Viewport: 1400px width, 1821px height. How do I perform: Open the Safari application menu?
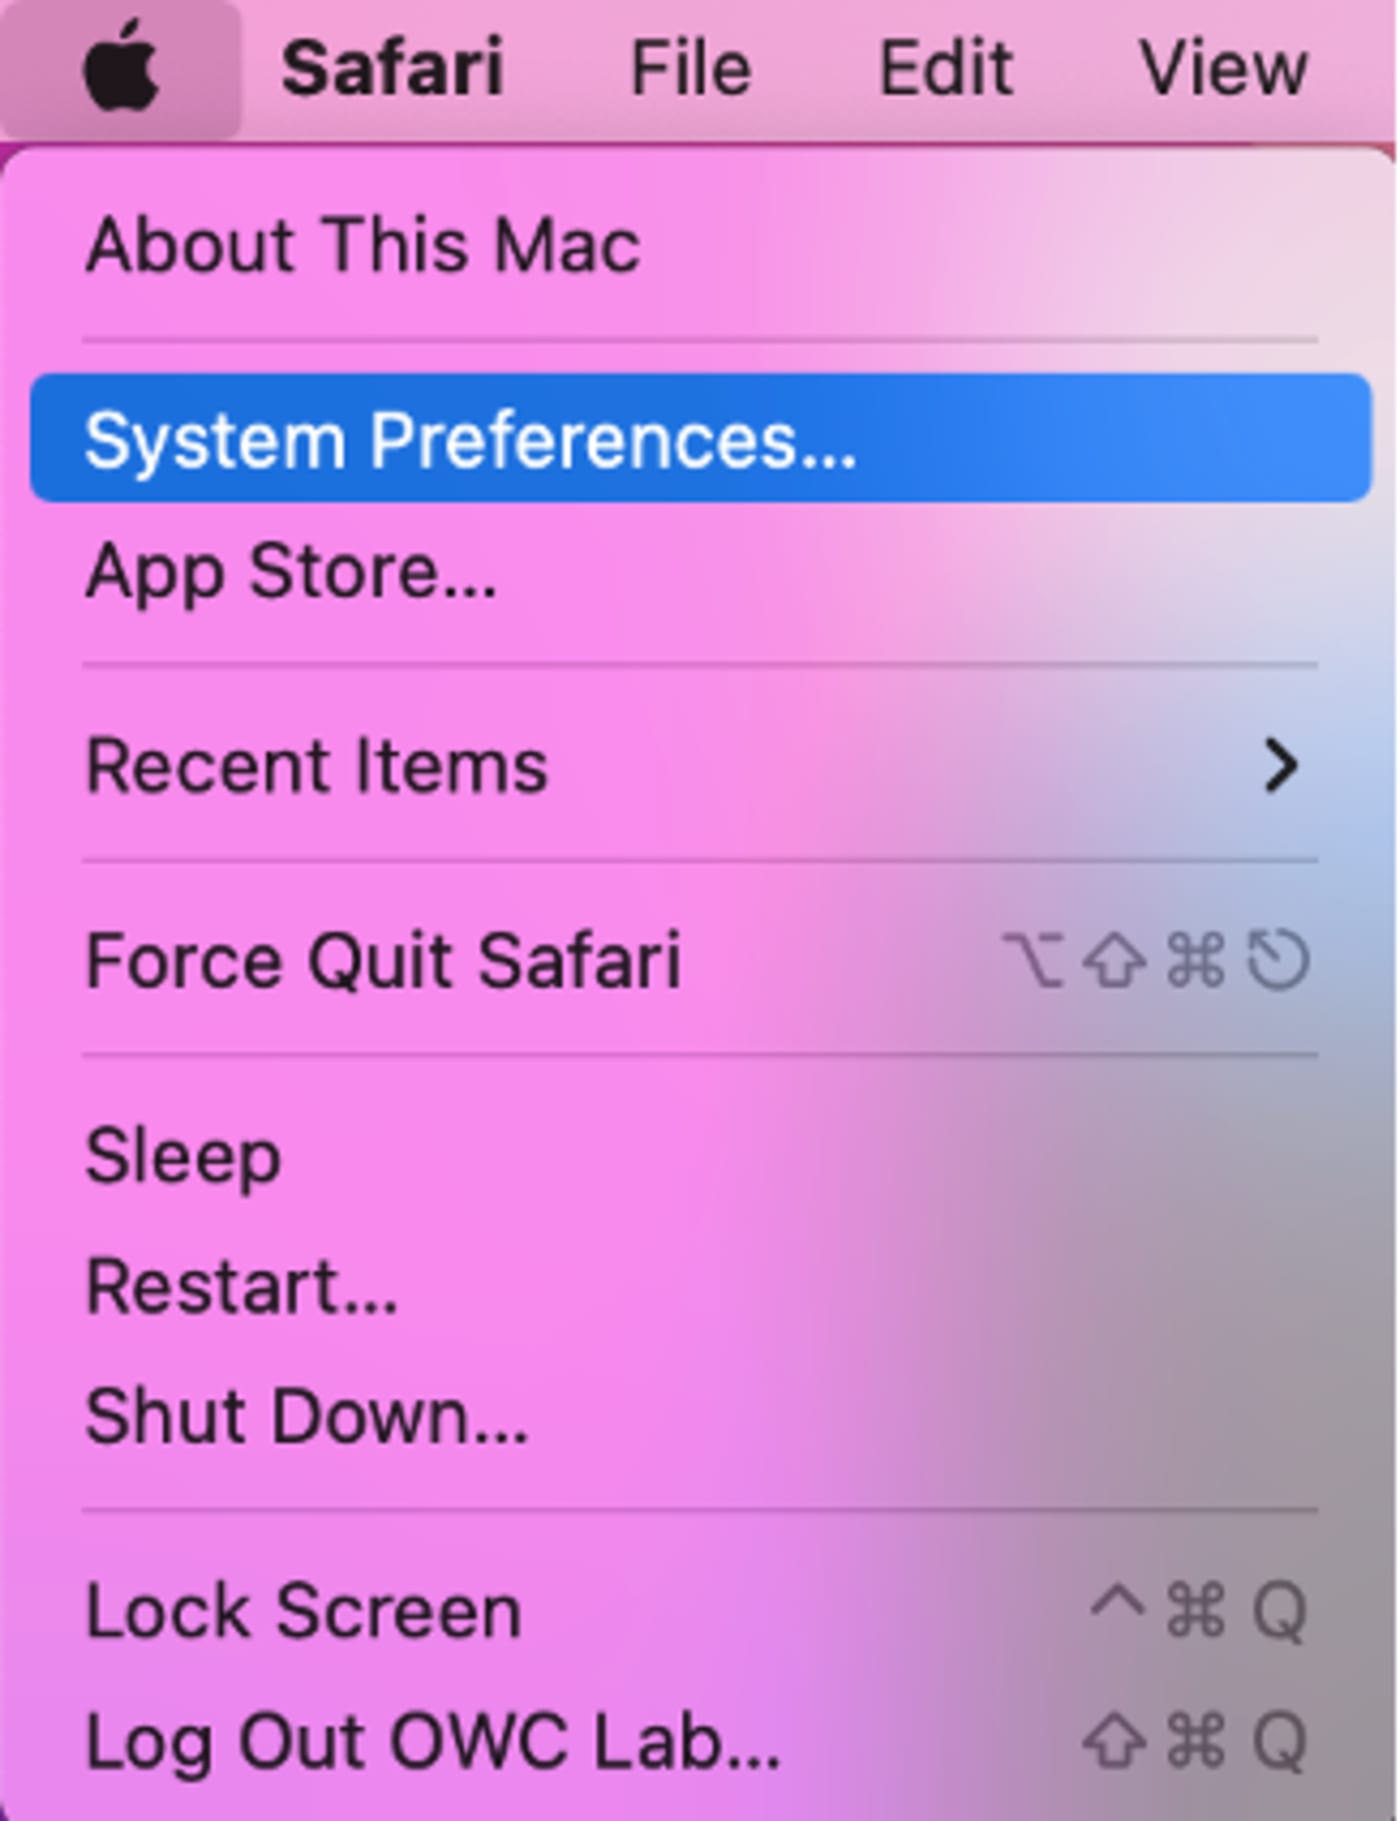(x=393, y=68)
